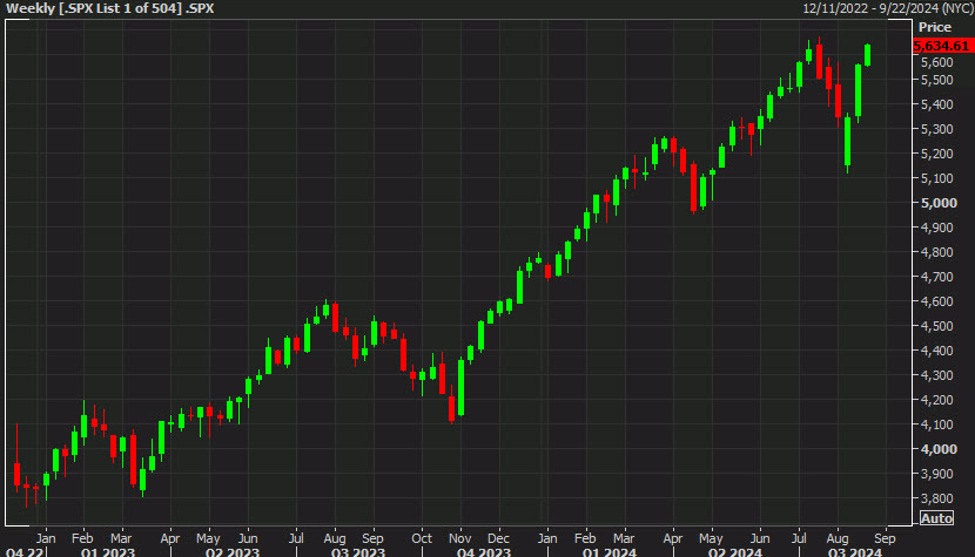The width and height of the screenshot is (975, 557).
Task: Click the bold 5,000 price axis label
Action: tap(938, 203)
